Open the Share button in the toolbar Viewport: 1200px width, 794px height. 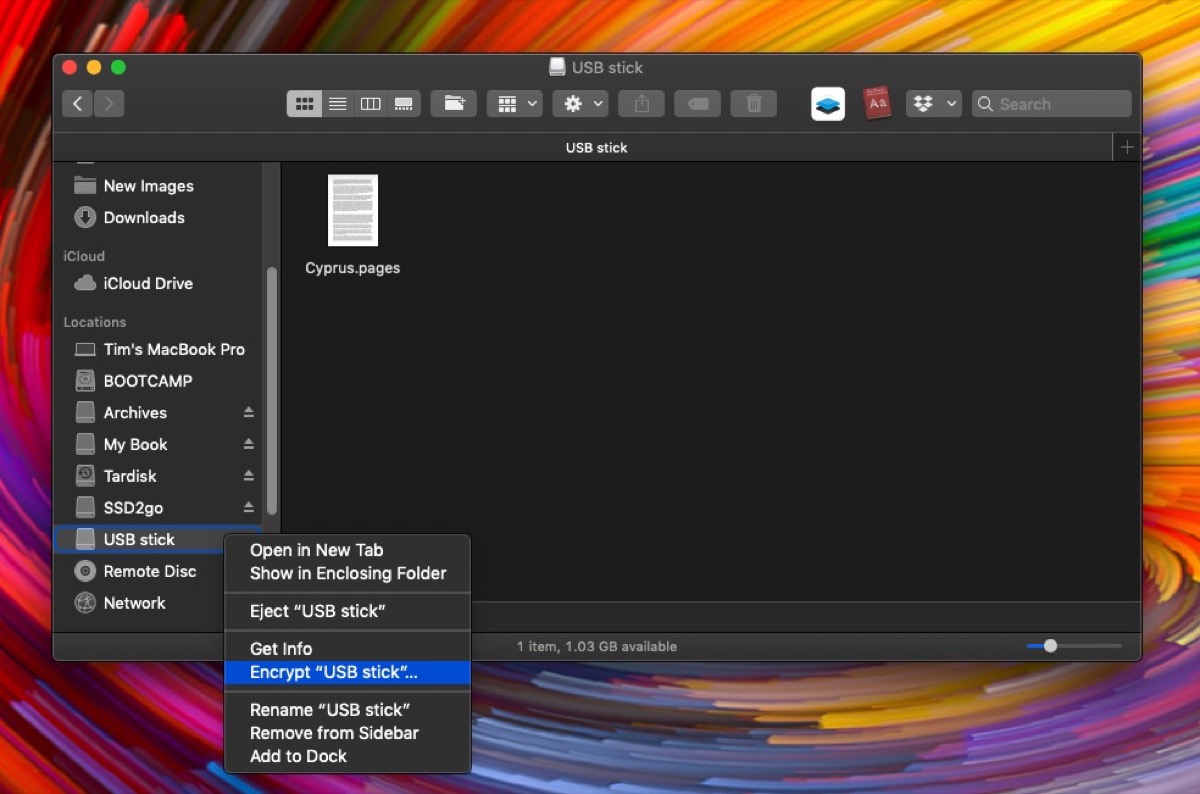(641, 103)
